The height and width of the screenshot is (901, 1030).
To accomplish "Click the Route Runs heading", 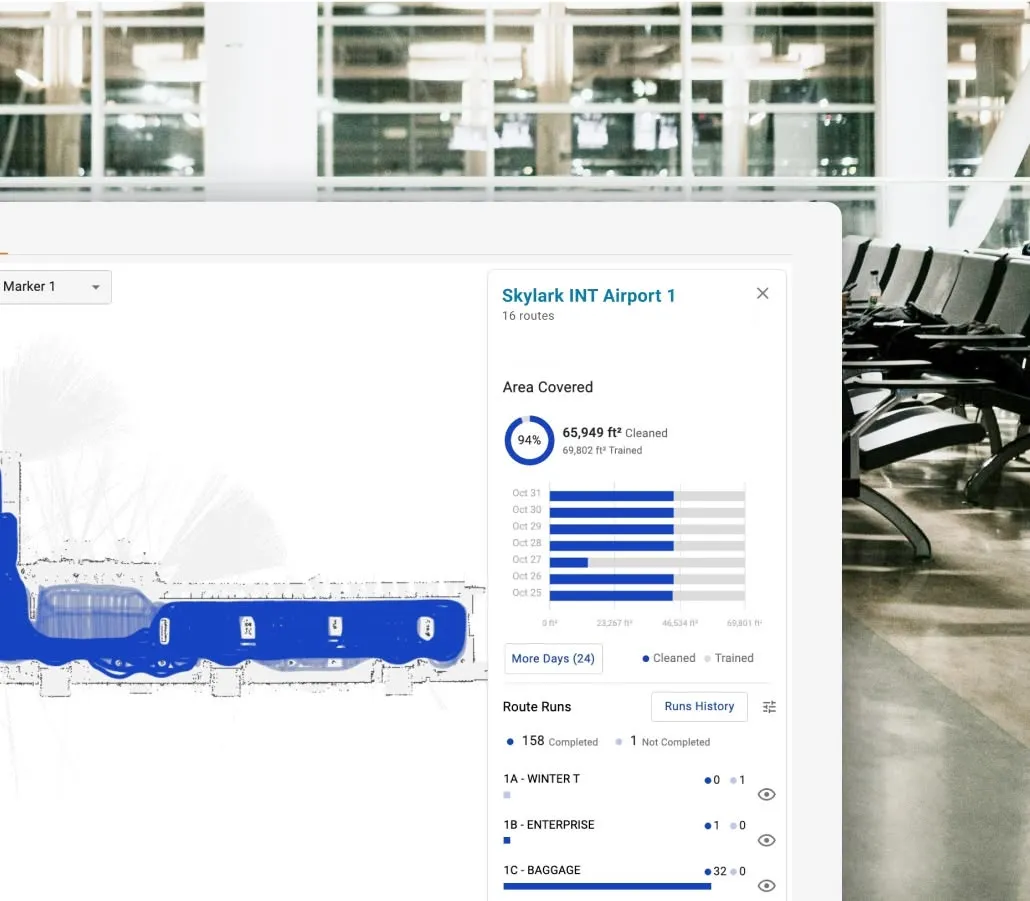I will coord(537,707).
